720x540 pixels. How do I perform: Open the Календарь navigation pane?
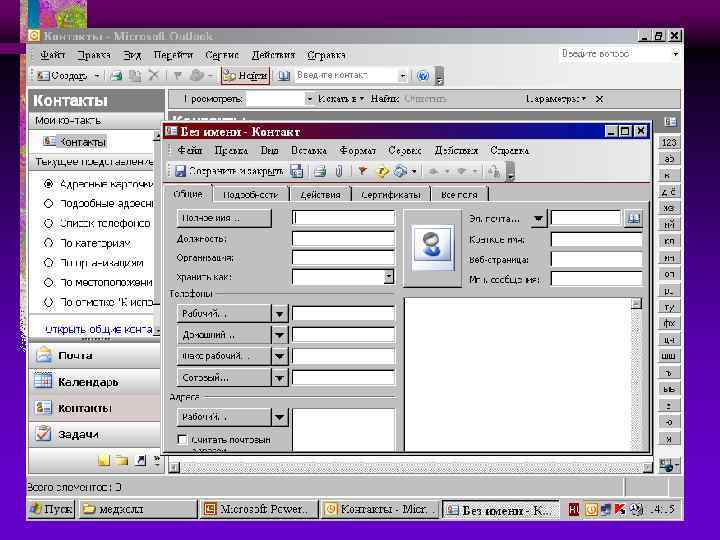pos(95,382)
